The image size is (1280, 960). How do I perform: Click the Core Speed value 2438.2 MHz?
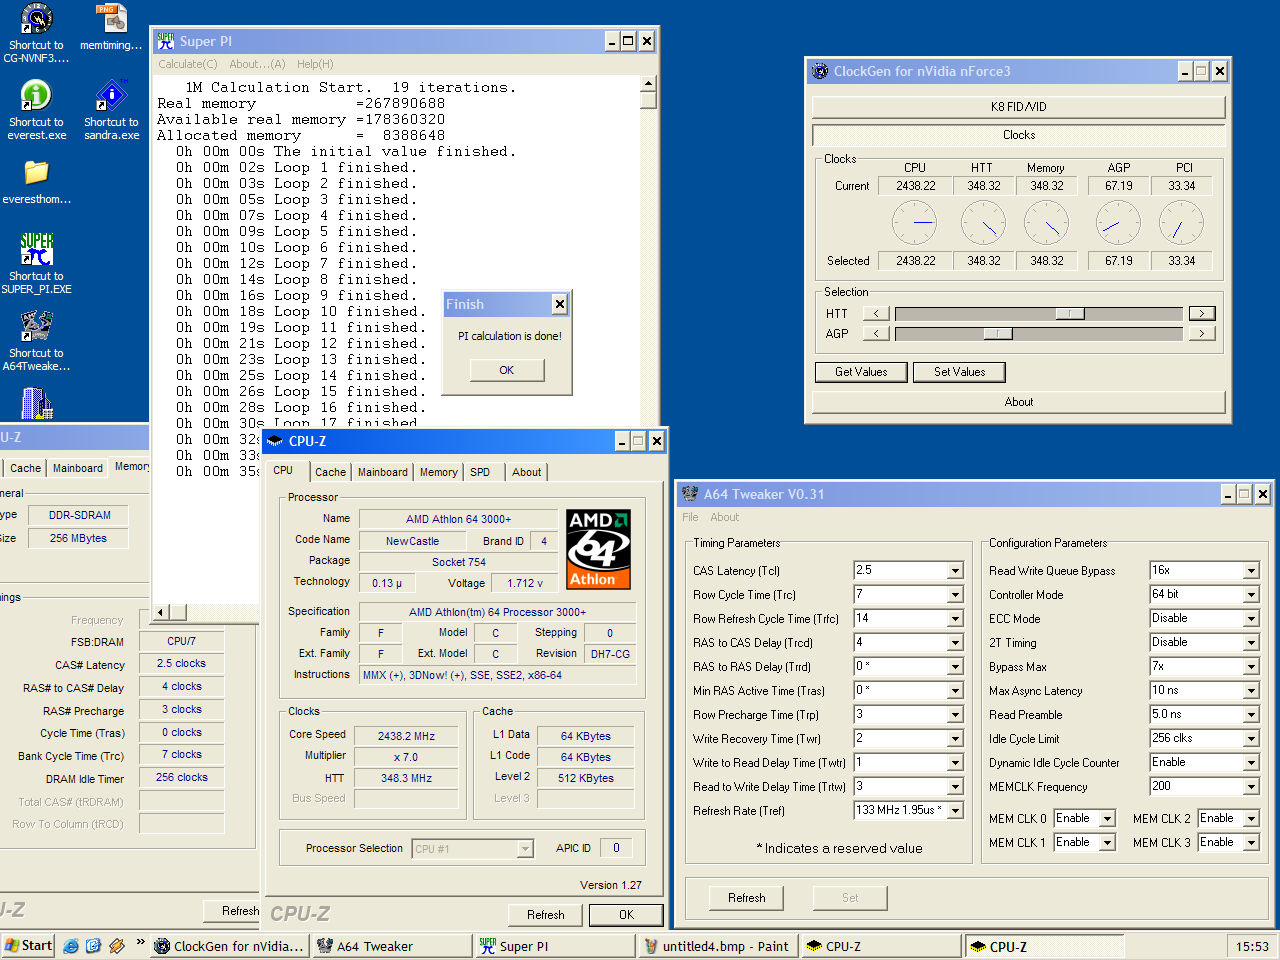pyautogui.click(x=406, y=736)
